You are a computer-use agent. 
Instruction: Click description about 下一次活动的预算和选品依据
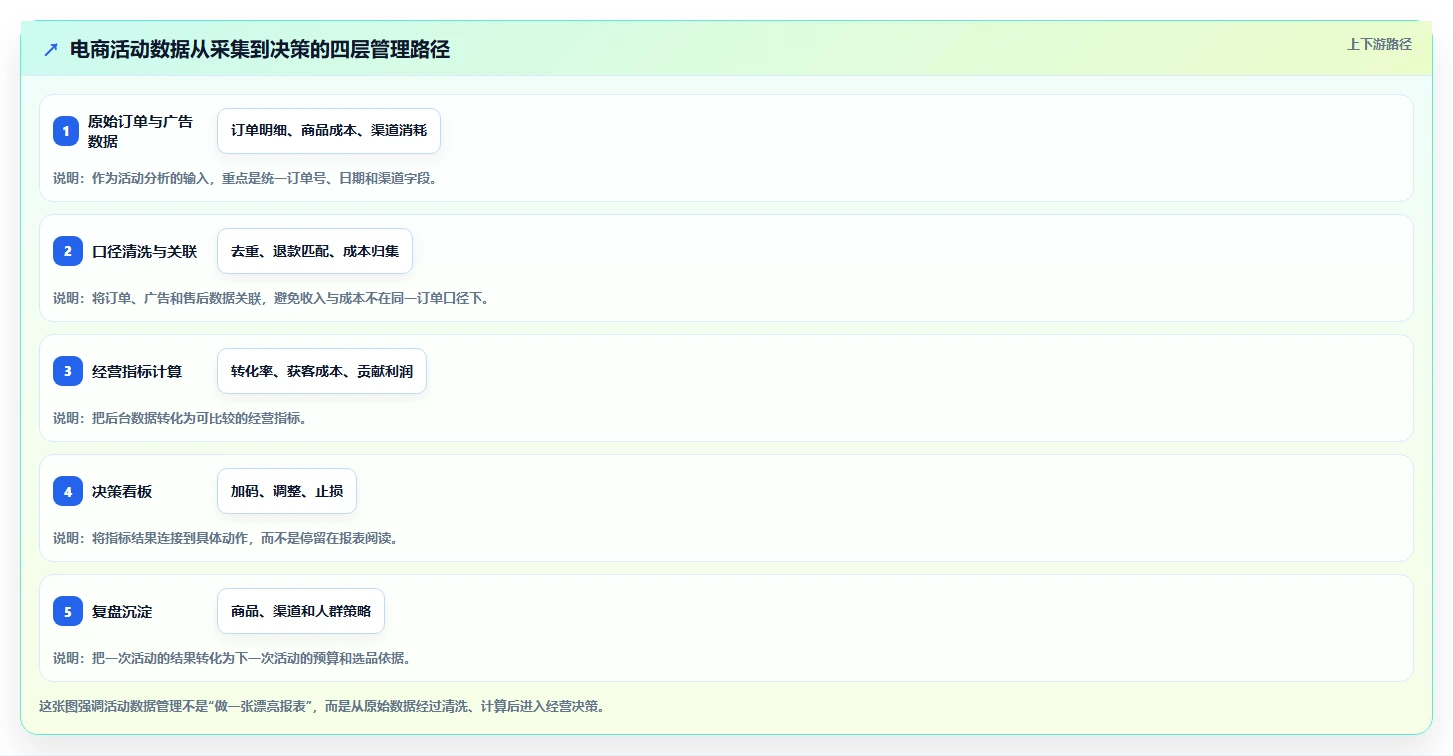(x=232, y=658)
